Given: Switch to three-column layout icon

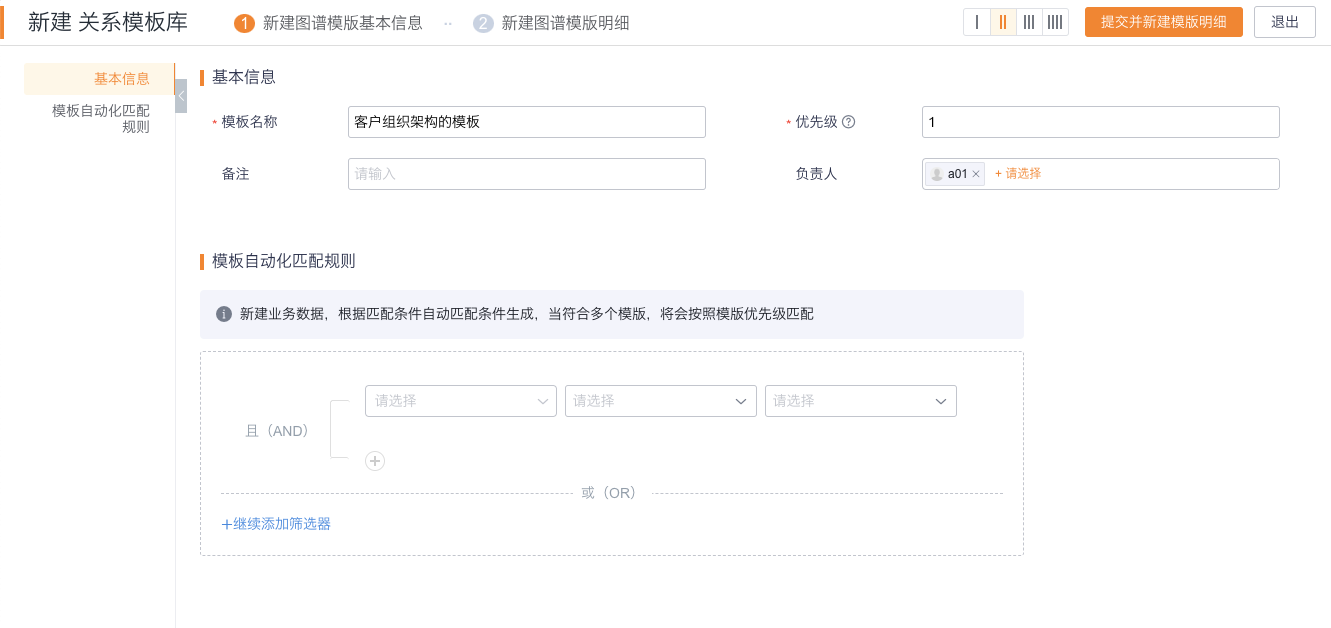Looking at the screenshot, I should click(1029, 22).
